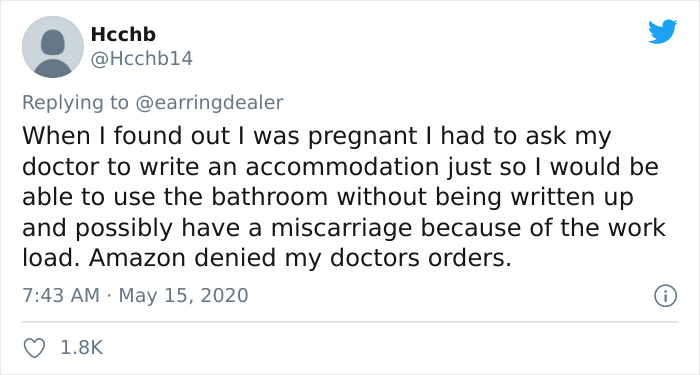This screenshot has height=375, width=700.
Task: Open the tweet info icon
Action: pos(666,296)
